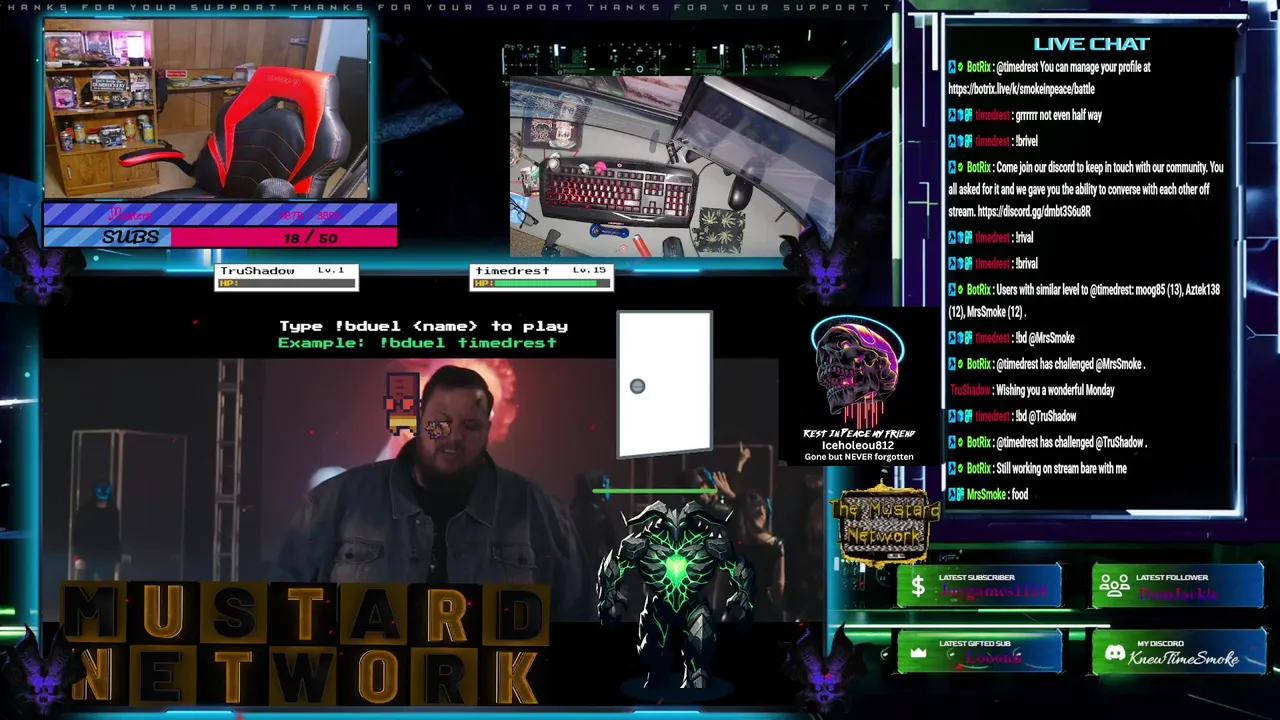Click the Latest Follower panel name
The width and height of the screenshot is (1280, 720).
1177,593
